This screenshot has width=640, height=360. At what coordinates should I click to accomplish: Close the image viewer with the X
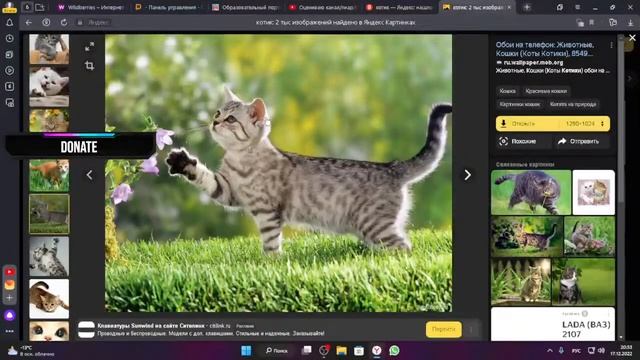coord(632,38)
